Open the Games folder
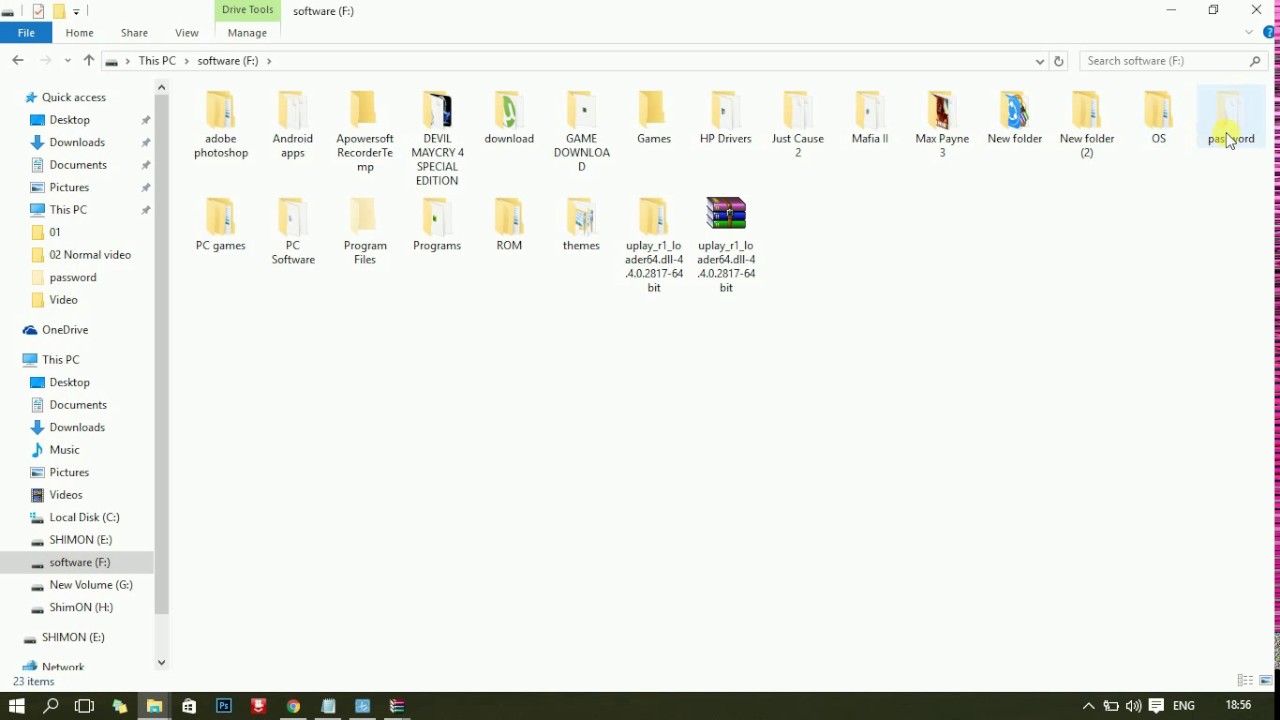This screenshot has height=720, width=1280. [x=654, y=117]
